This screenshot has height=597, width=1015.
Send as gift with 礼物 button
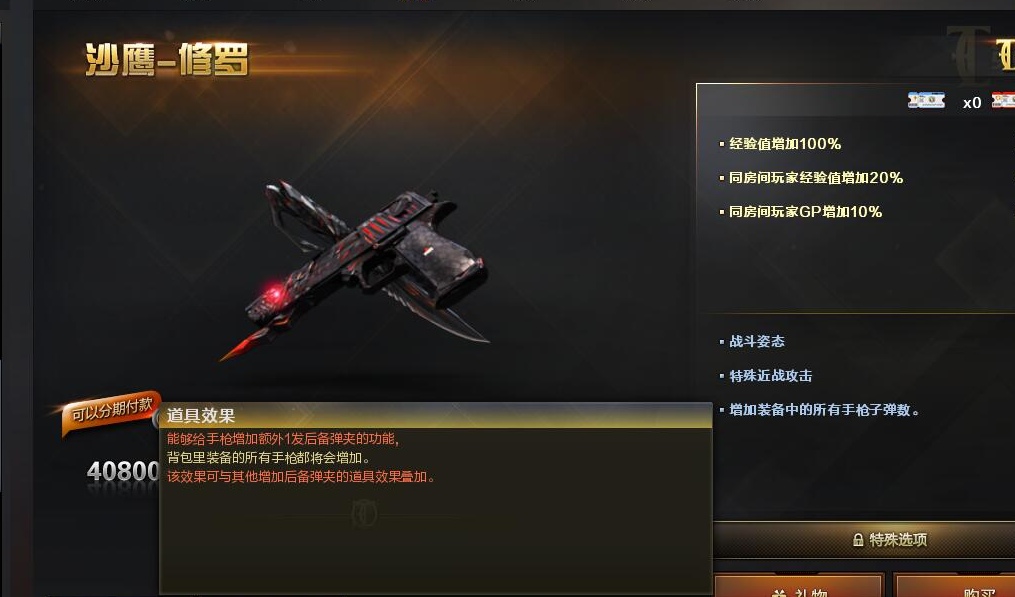[x=799, y=585]
